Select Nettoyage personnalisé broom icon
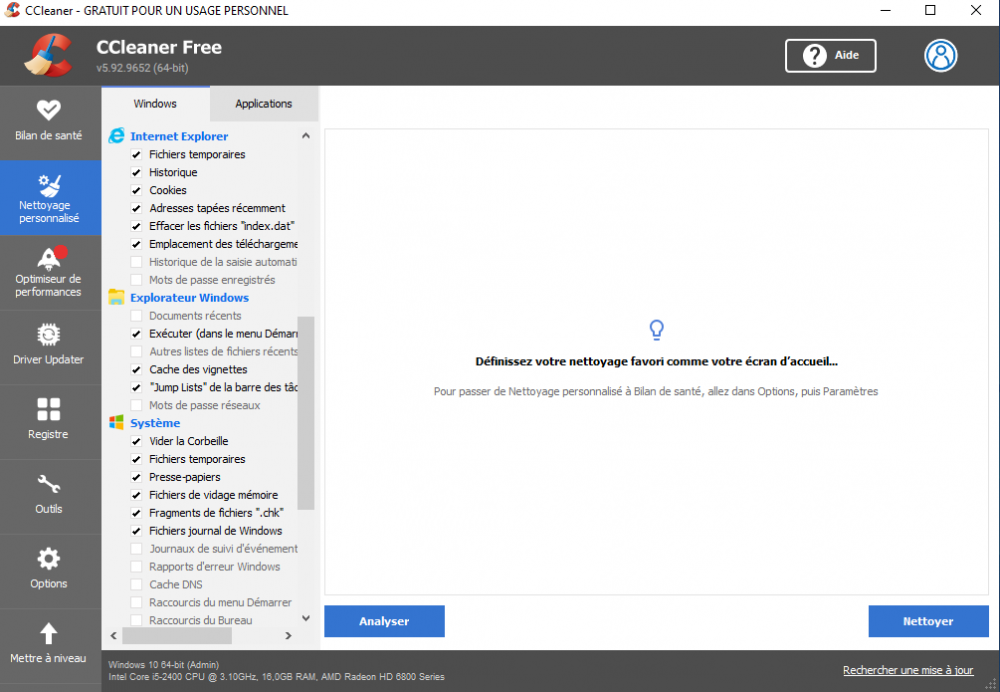The image size is (1000, 692). (x=49, y=185)
